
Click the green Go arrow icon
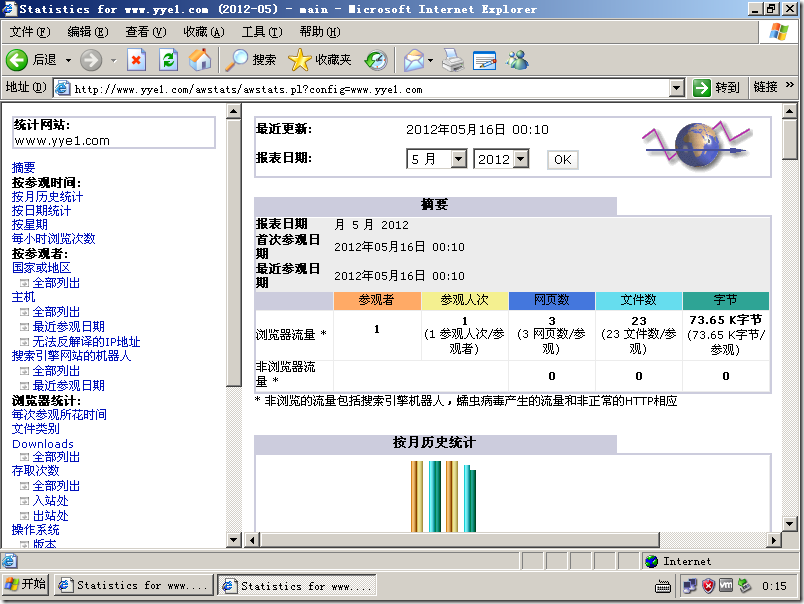click(701, 88)
